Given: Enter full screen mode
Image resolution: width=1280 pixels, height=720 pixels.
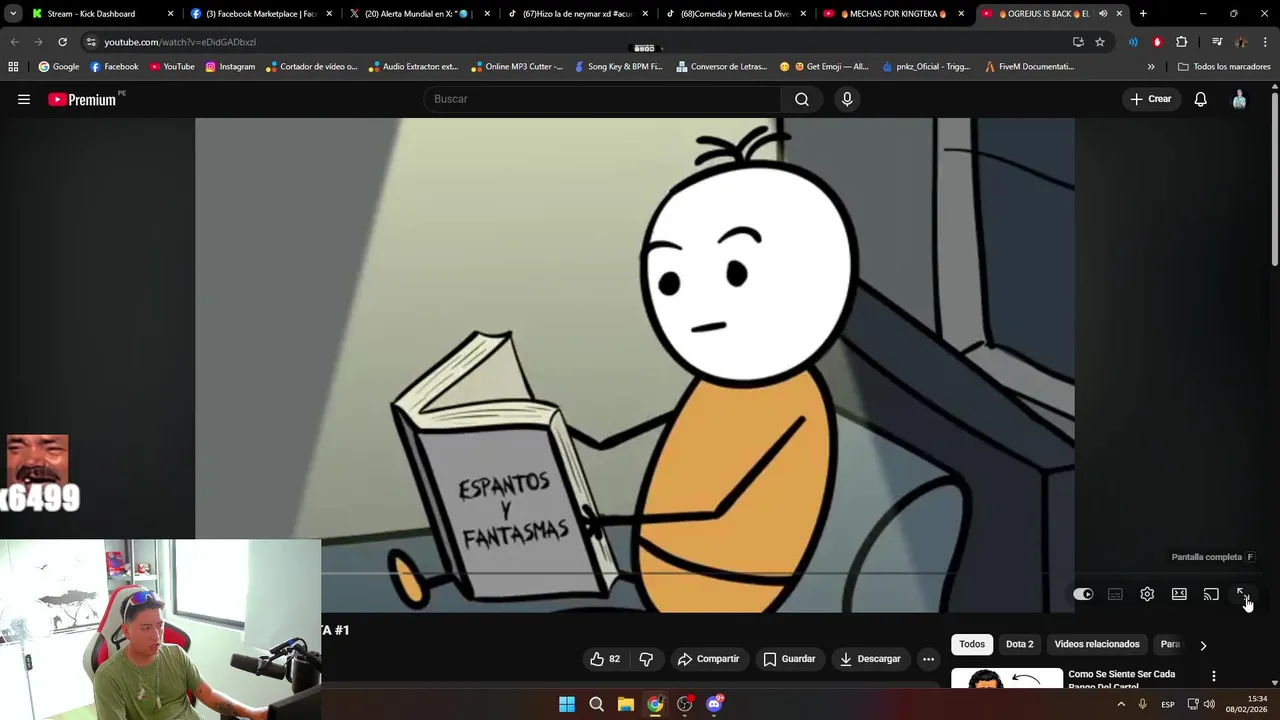Looking at the screenshot, I should [1243, 594].
